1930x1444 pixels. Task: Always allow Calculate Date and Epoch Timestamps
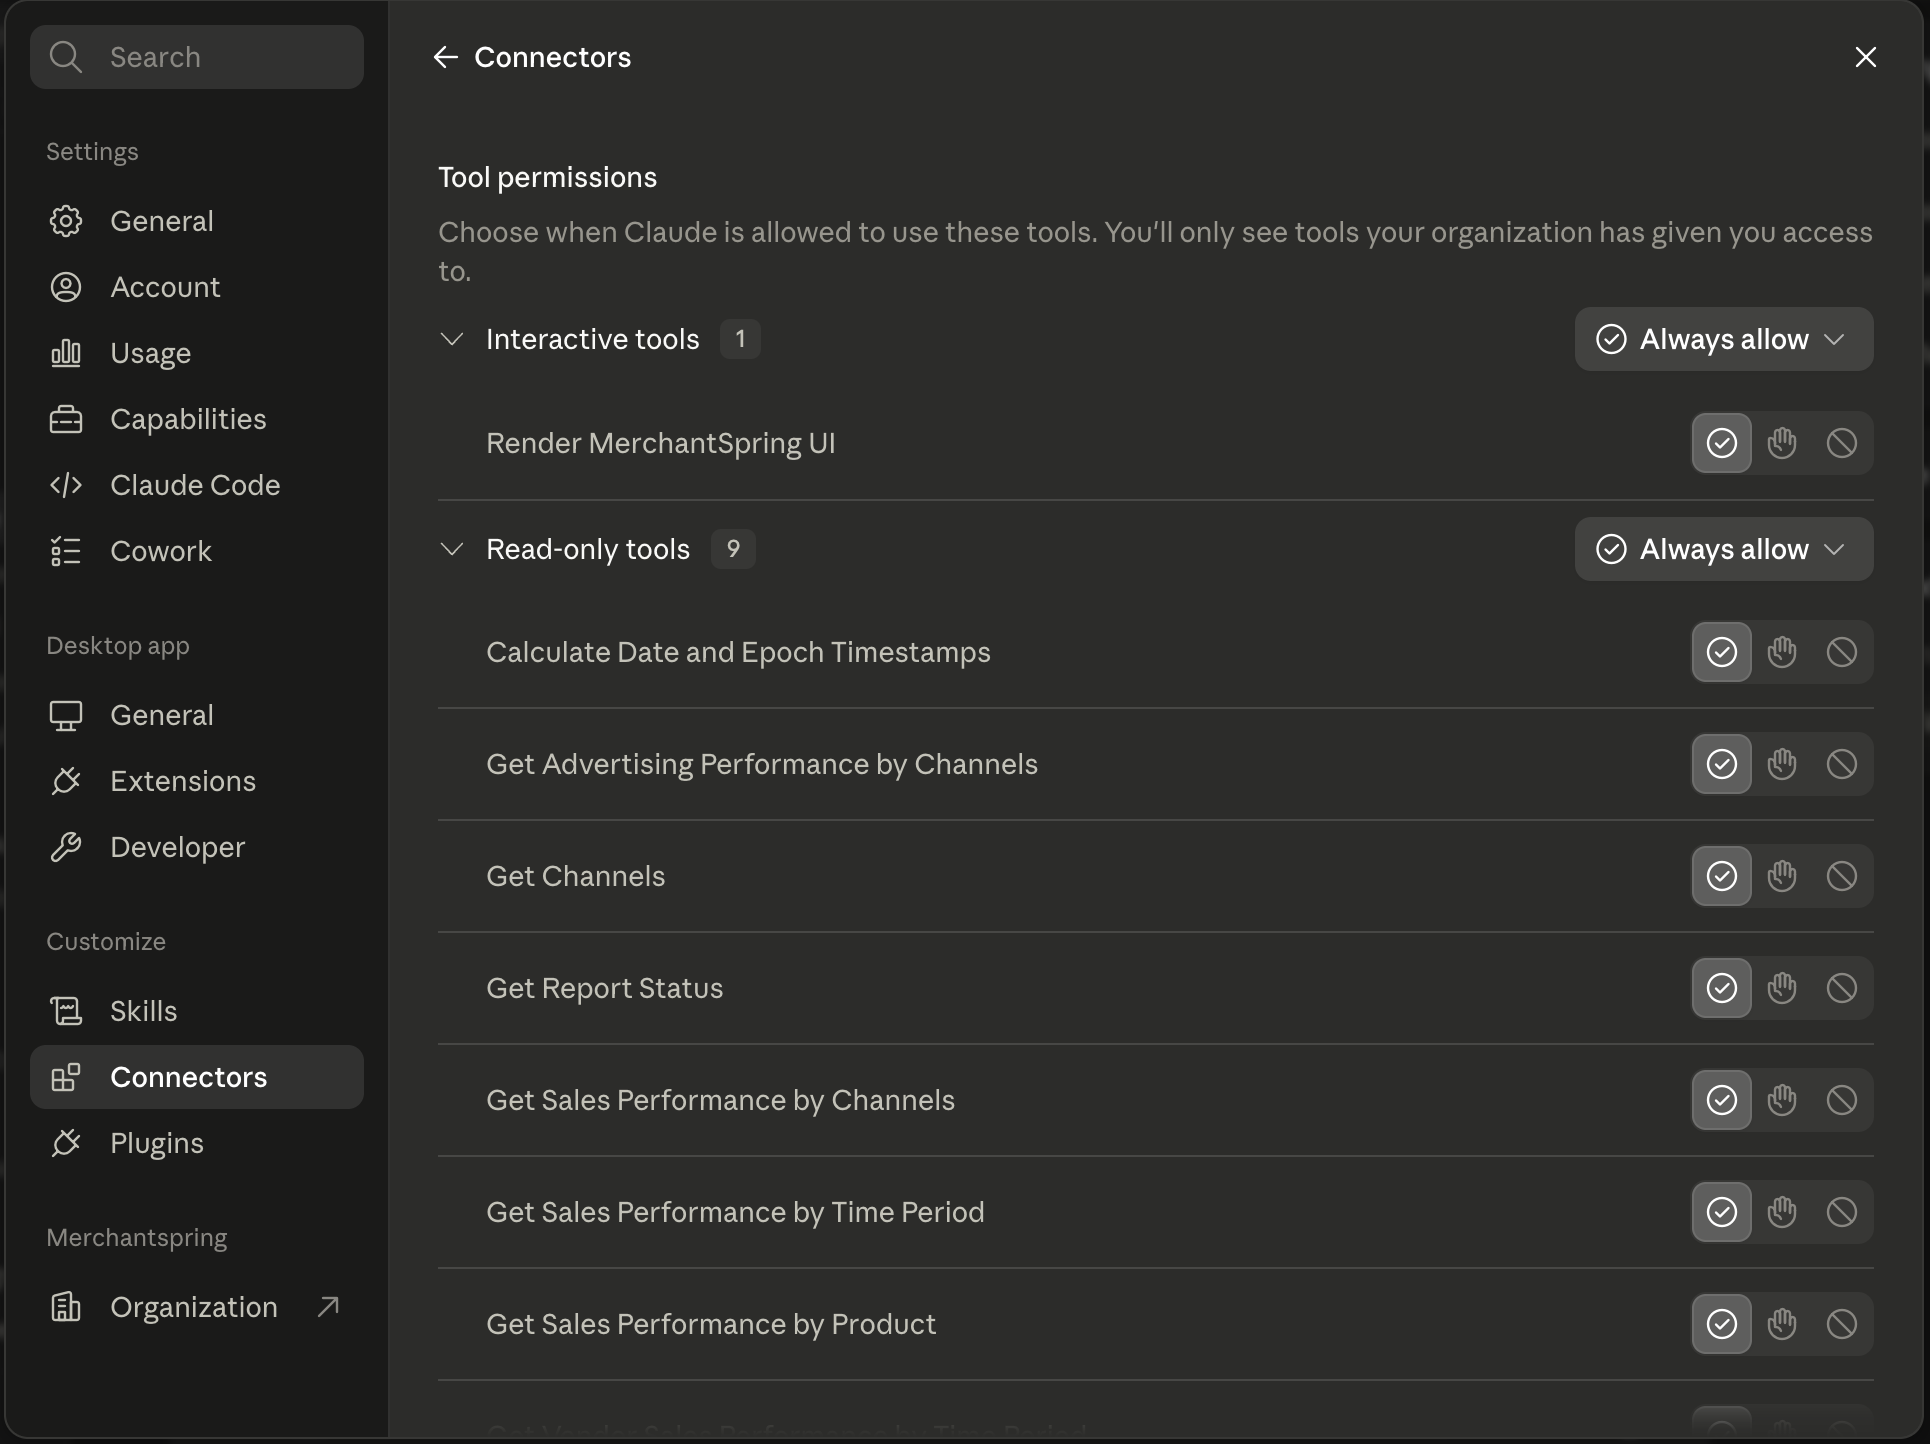[1722, 652]
